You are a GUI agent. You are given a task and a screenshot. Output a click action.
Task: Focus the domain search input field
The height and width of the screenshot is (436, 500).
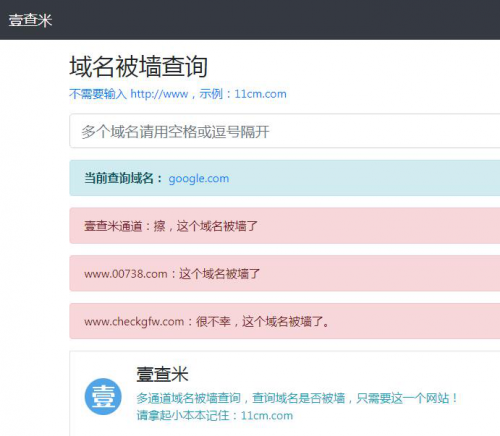[285, 131]
